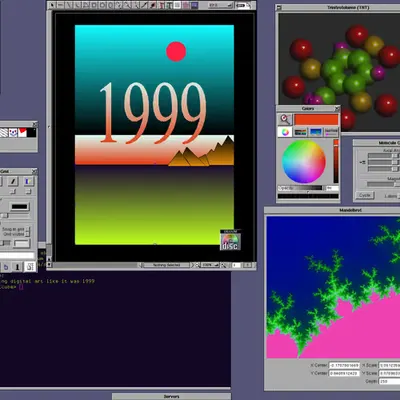Select the solid black pattern swatch

tap(32, 133)
